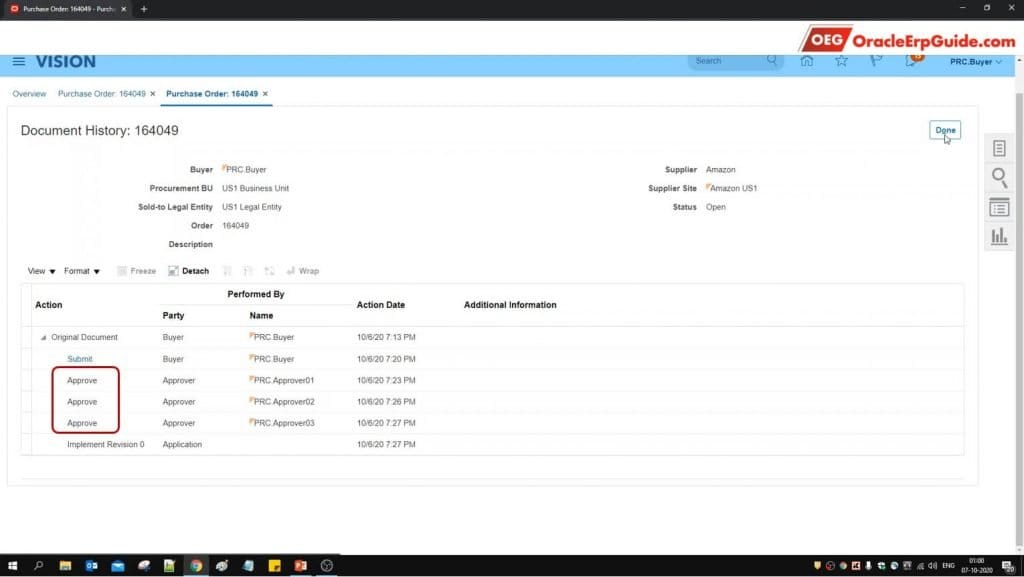This screenshot has width=1024, height=577.
Task: Click the Done button
Action: tap(944, 130)
